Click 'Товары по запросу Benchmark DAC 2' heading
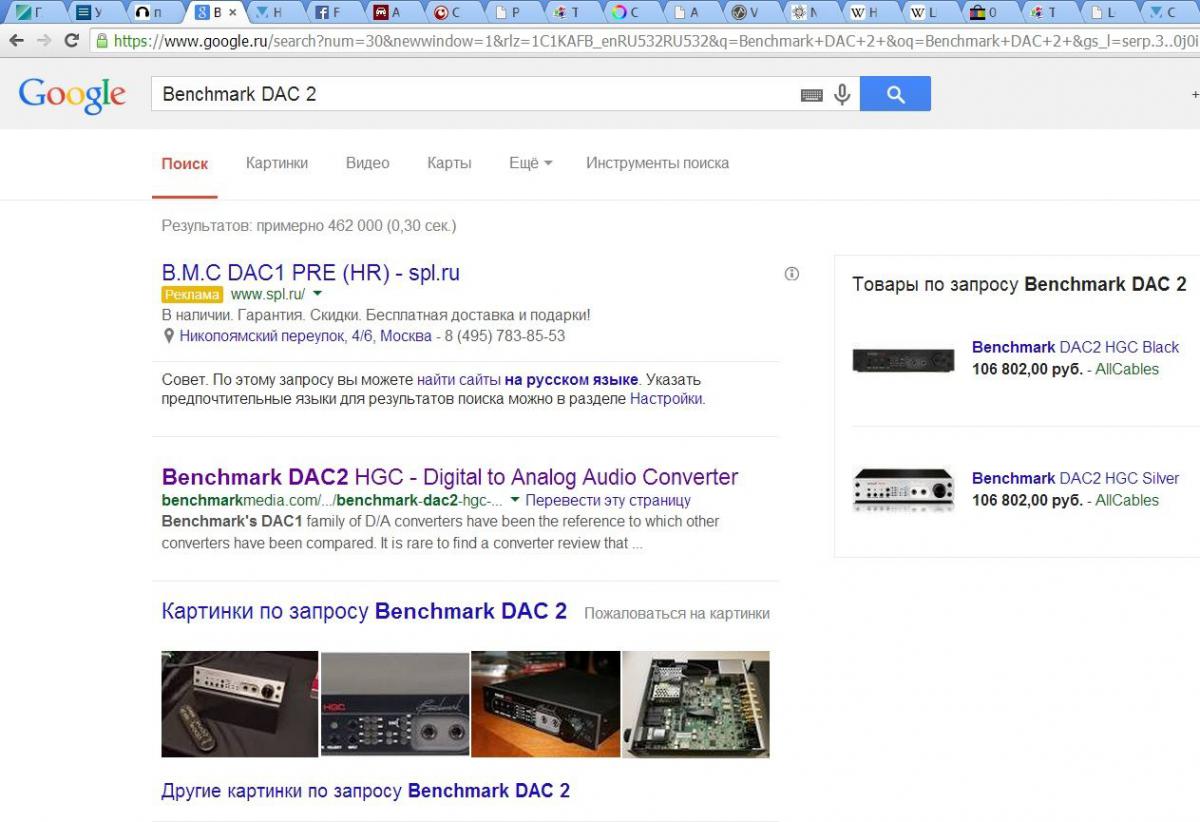This screenshot has width=1200, height=822. click(1019, 284)
